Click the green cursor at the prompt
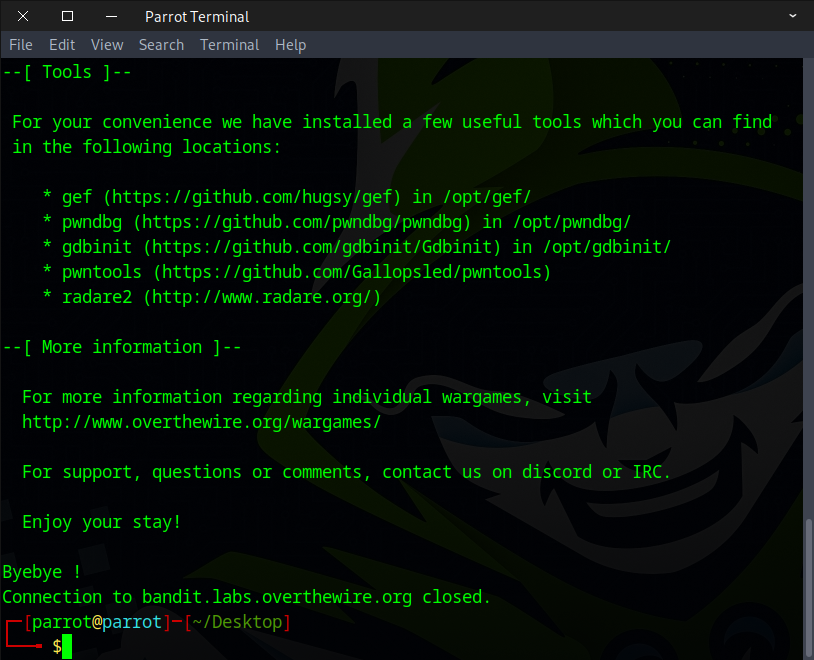 [67, 647]
